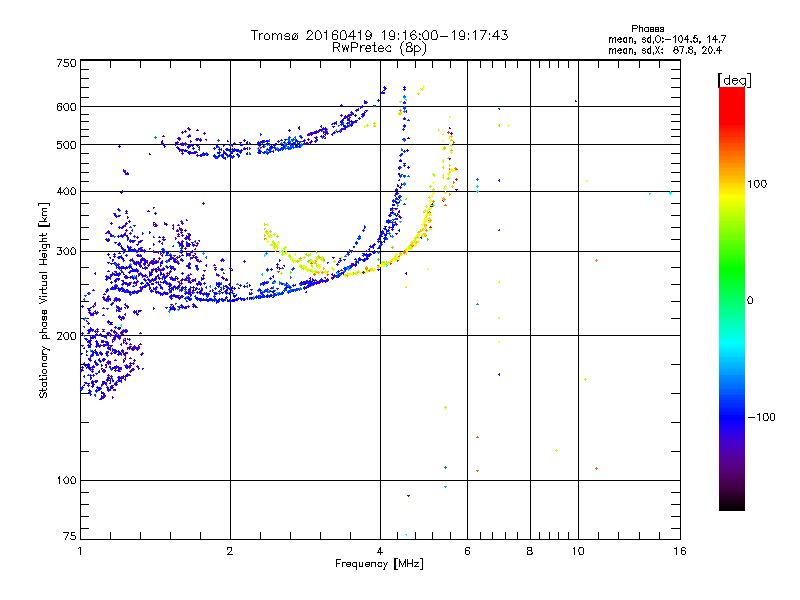
Task: Click the '4' x-axis tick label
Action: coord(380,551)
